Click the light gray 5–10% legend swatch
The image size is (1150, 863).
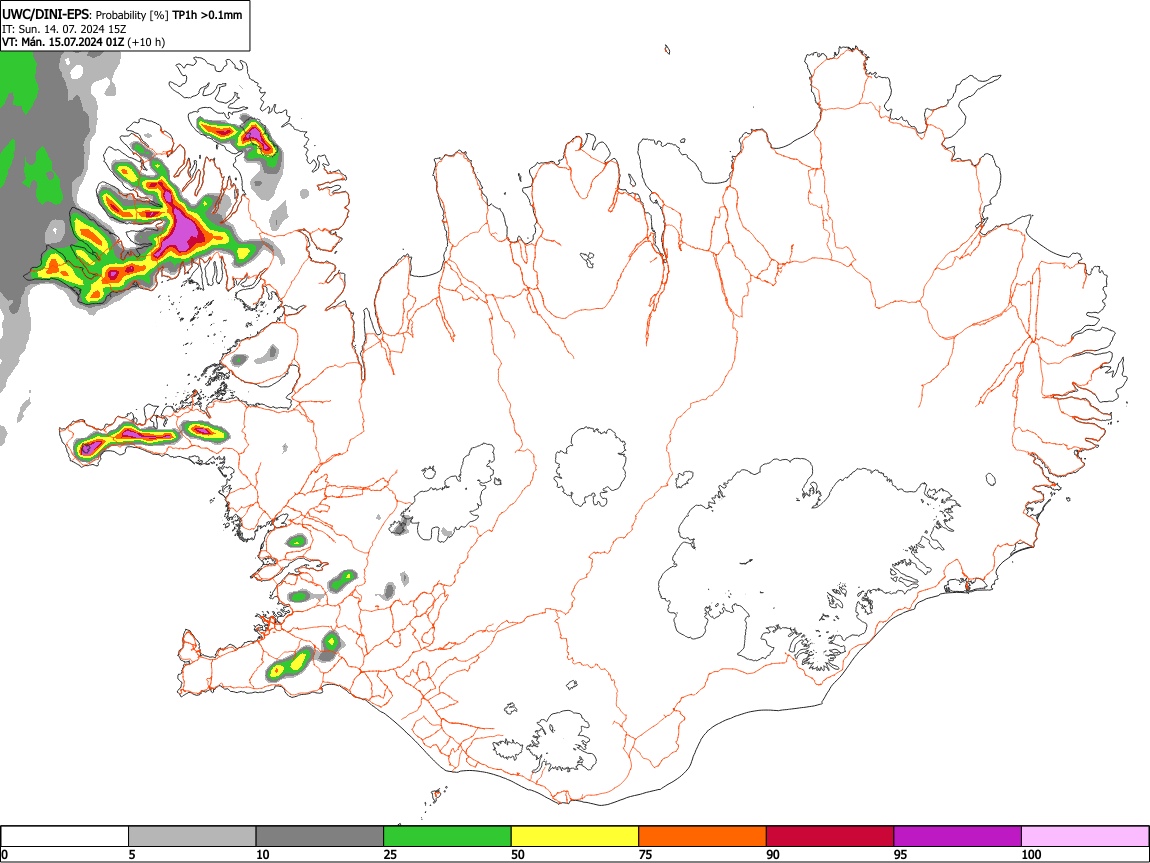coord(192,837)
